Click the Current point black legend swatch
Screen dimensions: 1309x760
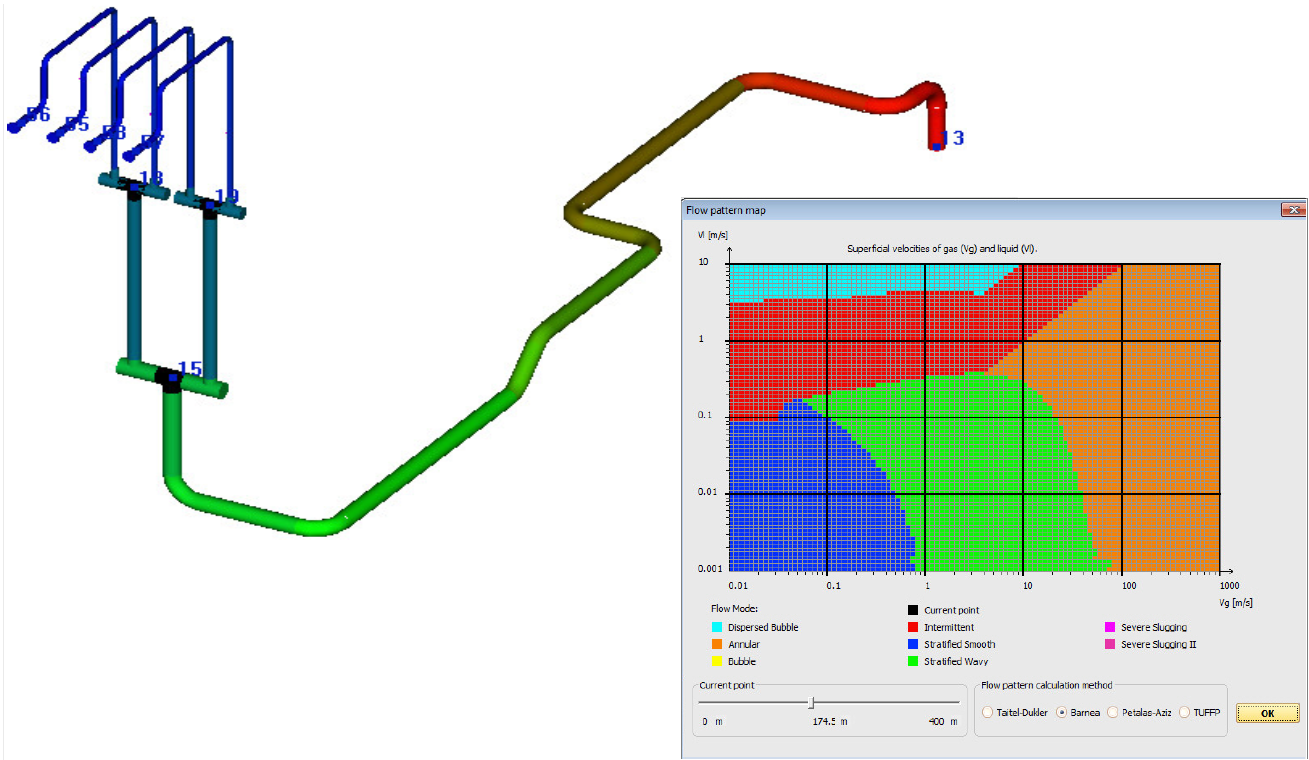[912, 610]
